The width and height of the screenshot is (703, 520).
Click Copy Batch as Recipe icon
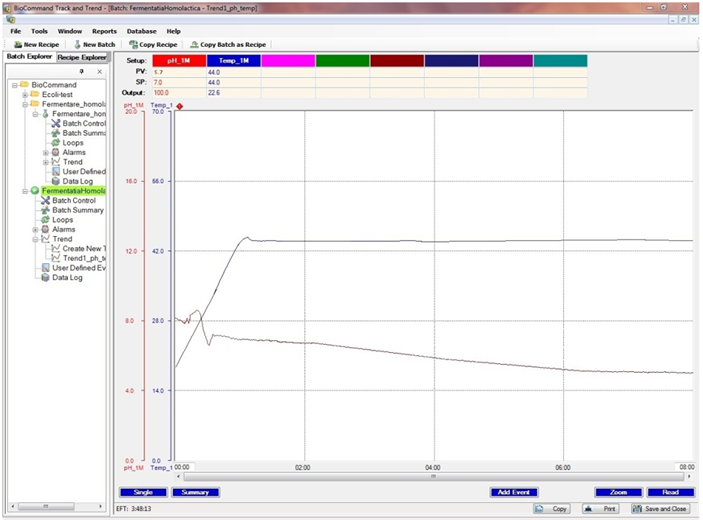pyautogui.click(x=194, y=45)
